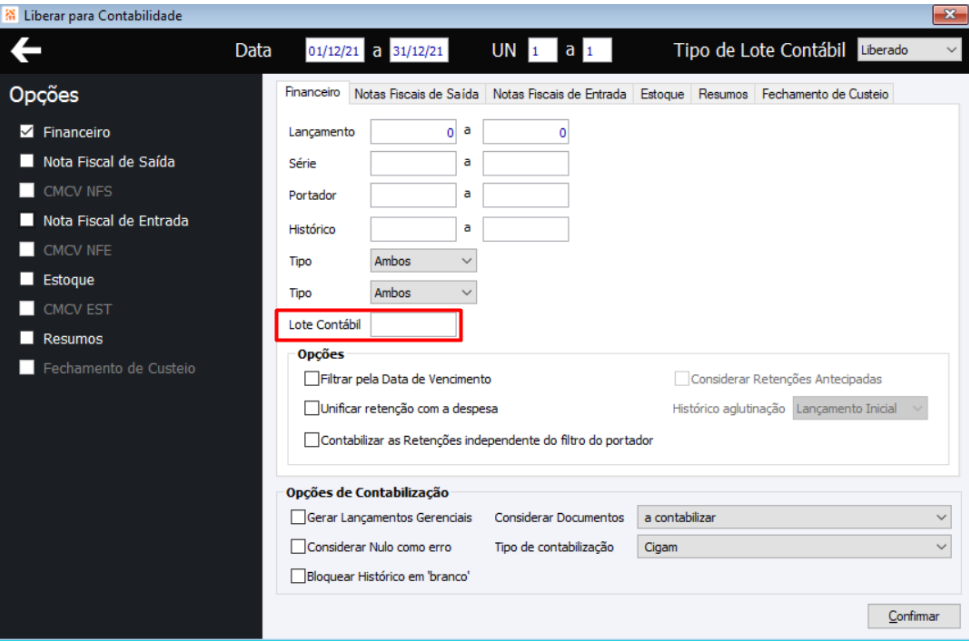
Task: Switch to the Estoque tab
Action: coord(662,94)
